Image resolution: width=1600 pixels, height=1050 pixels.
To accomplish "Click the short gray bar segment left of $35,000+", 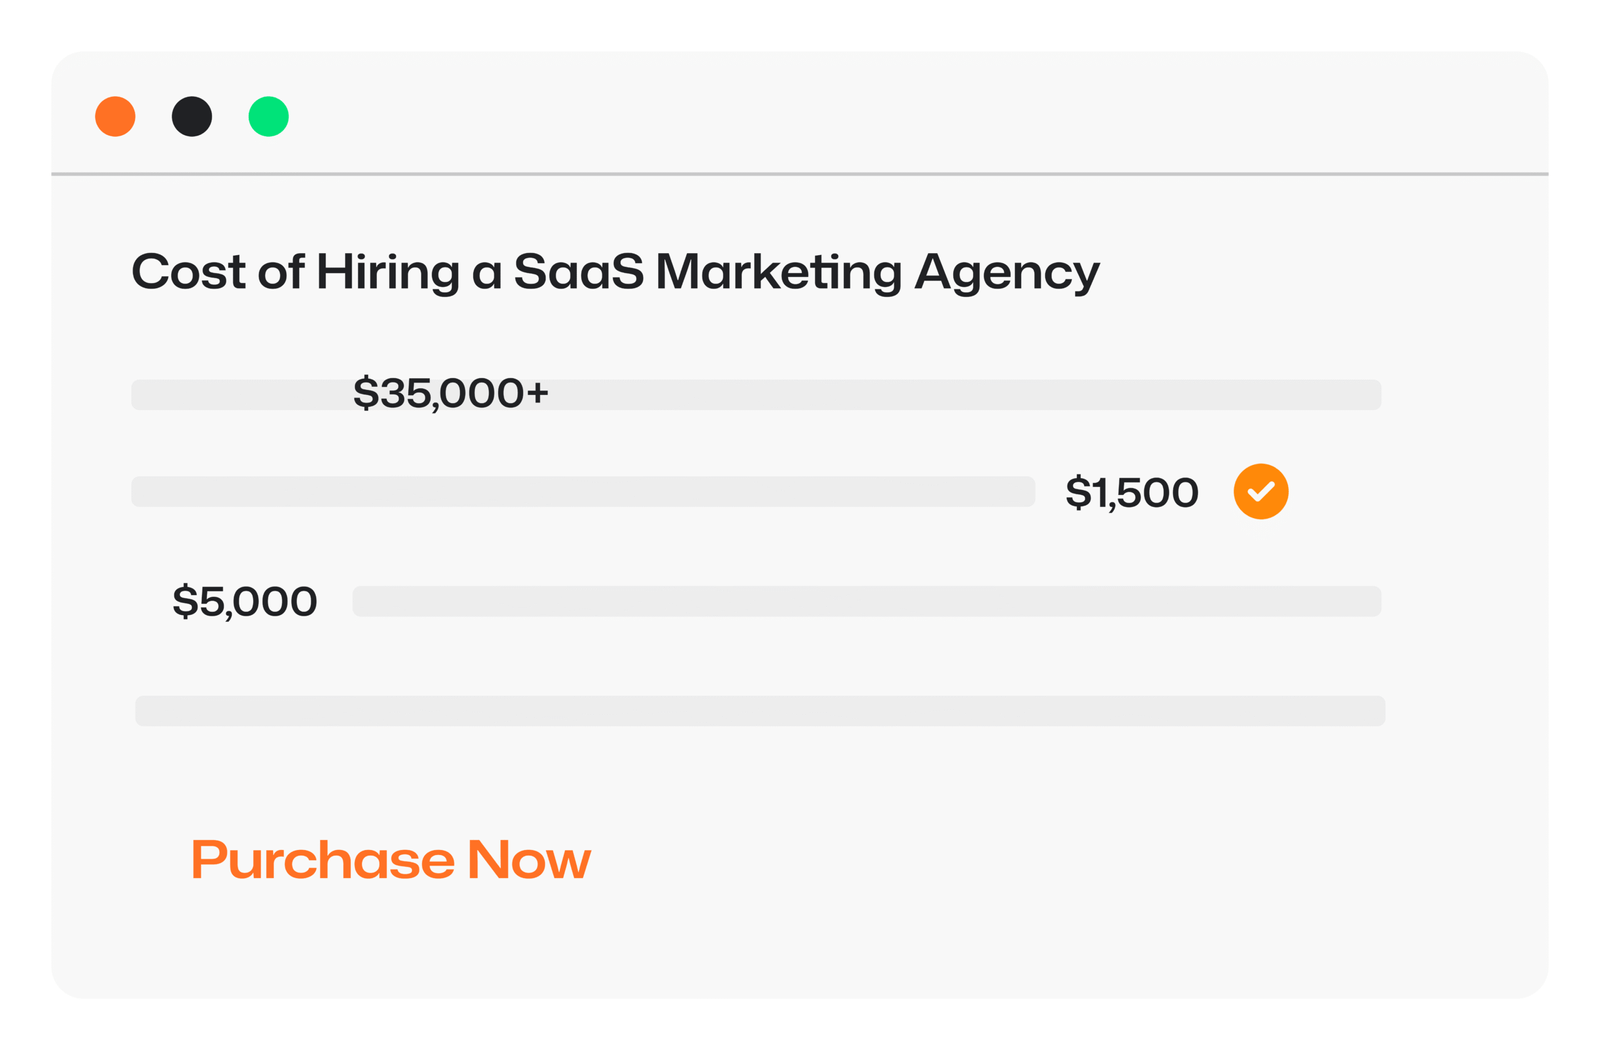I will [240, 395].
